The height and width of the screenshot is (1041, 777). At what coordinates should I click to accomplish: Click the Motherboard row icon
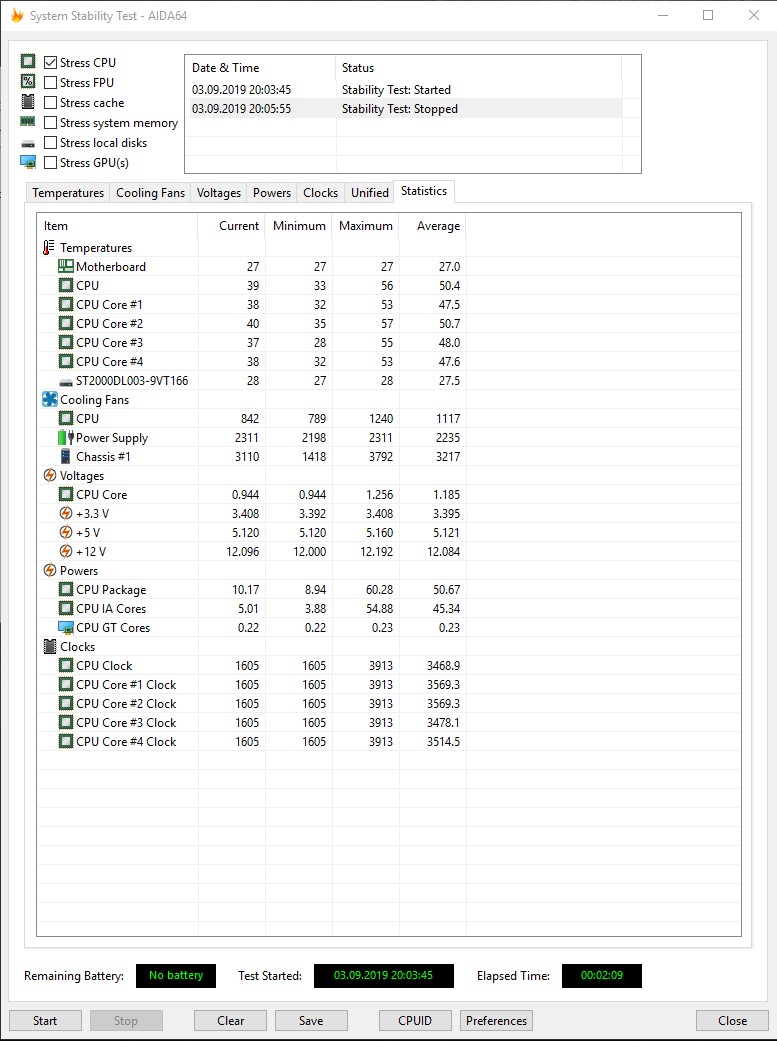(x=65, y=266)
